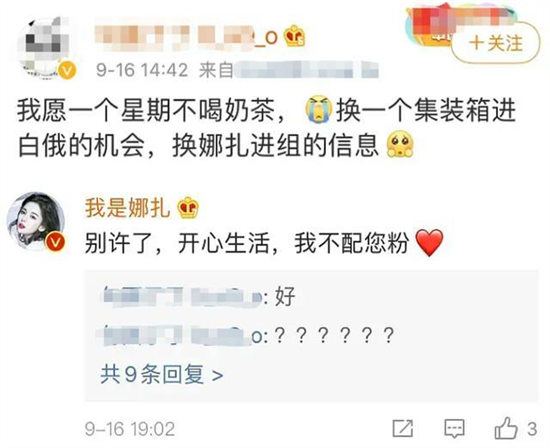Tap the share (repost) icon
The height and width of the screenshot is (448, 550).
point(402,428)
